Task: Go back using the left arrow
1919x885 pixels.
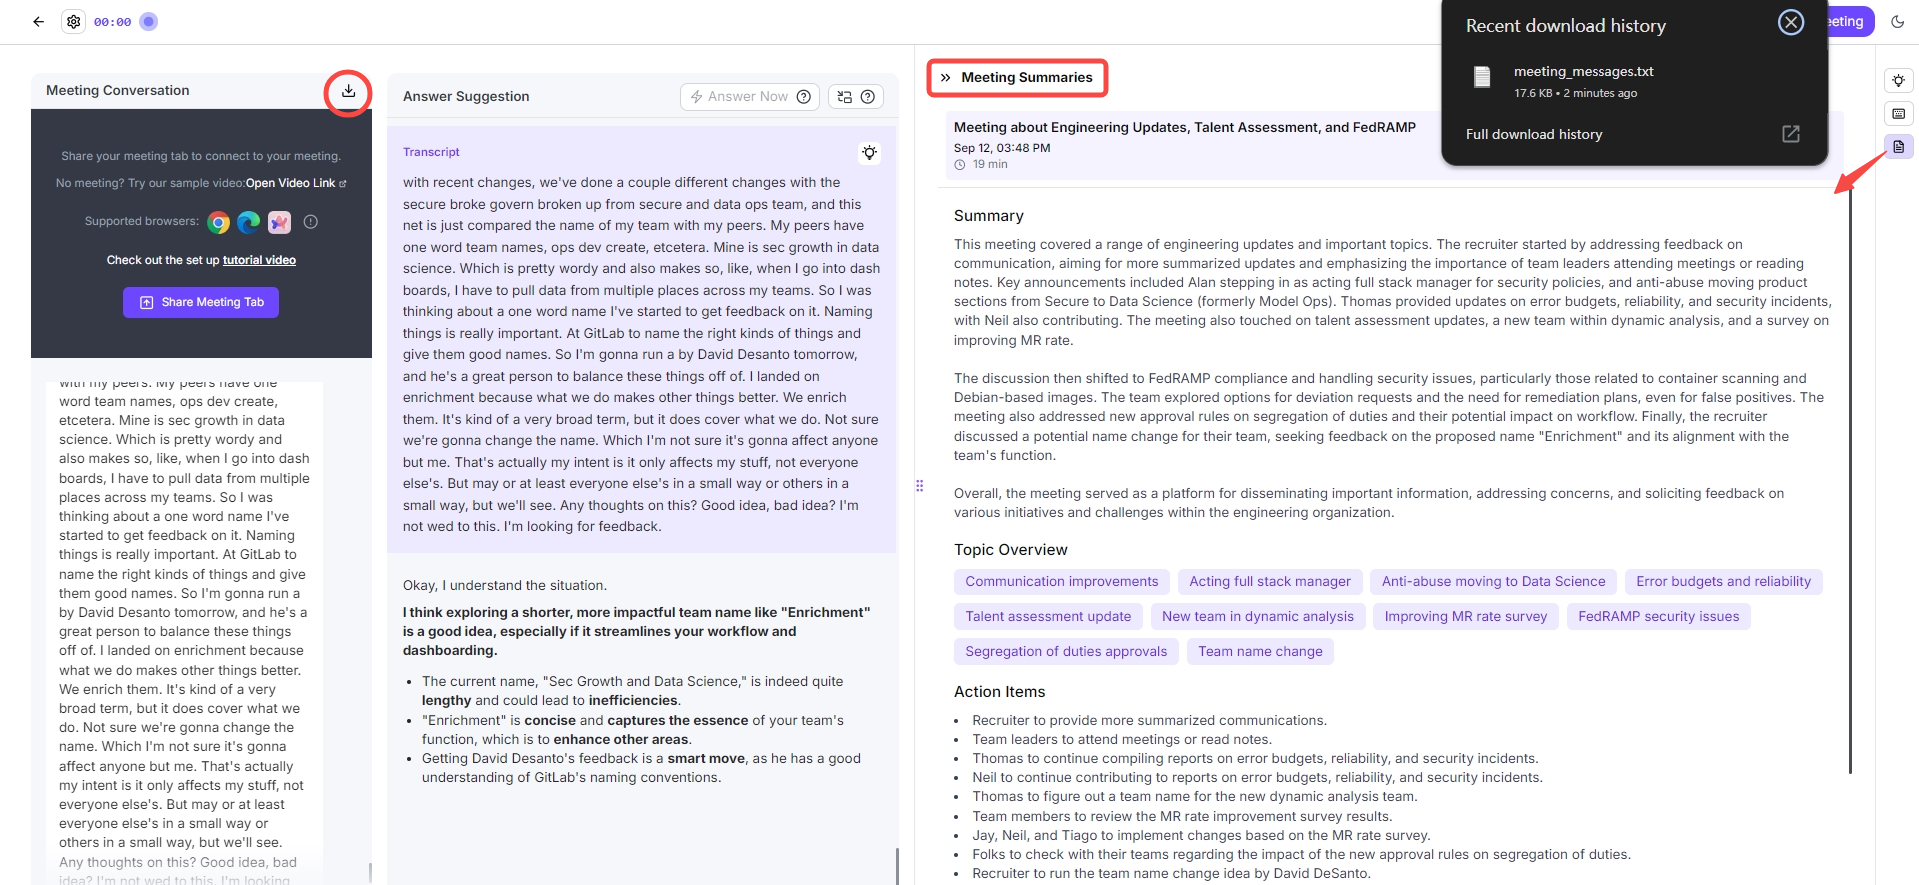Action: (39, 21)
